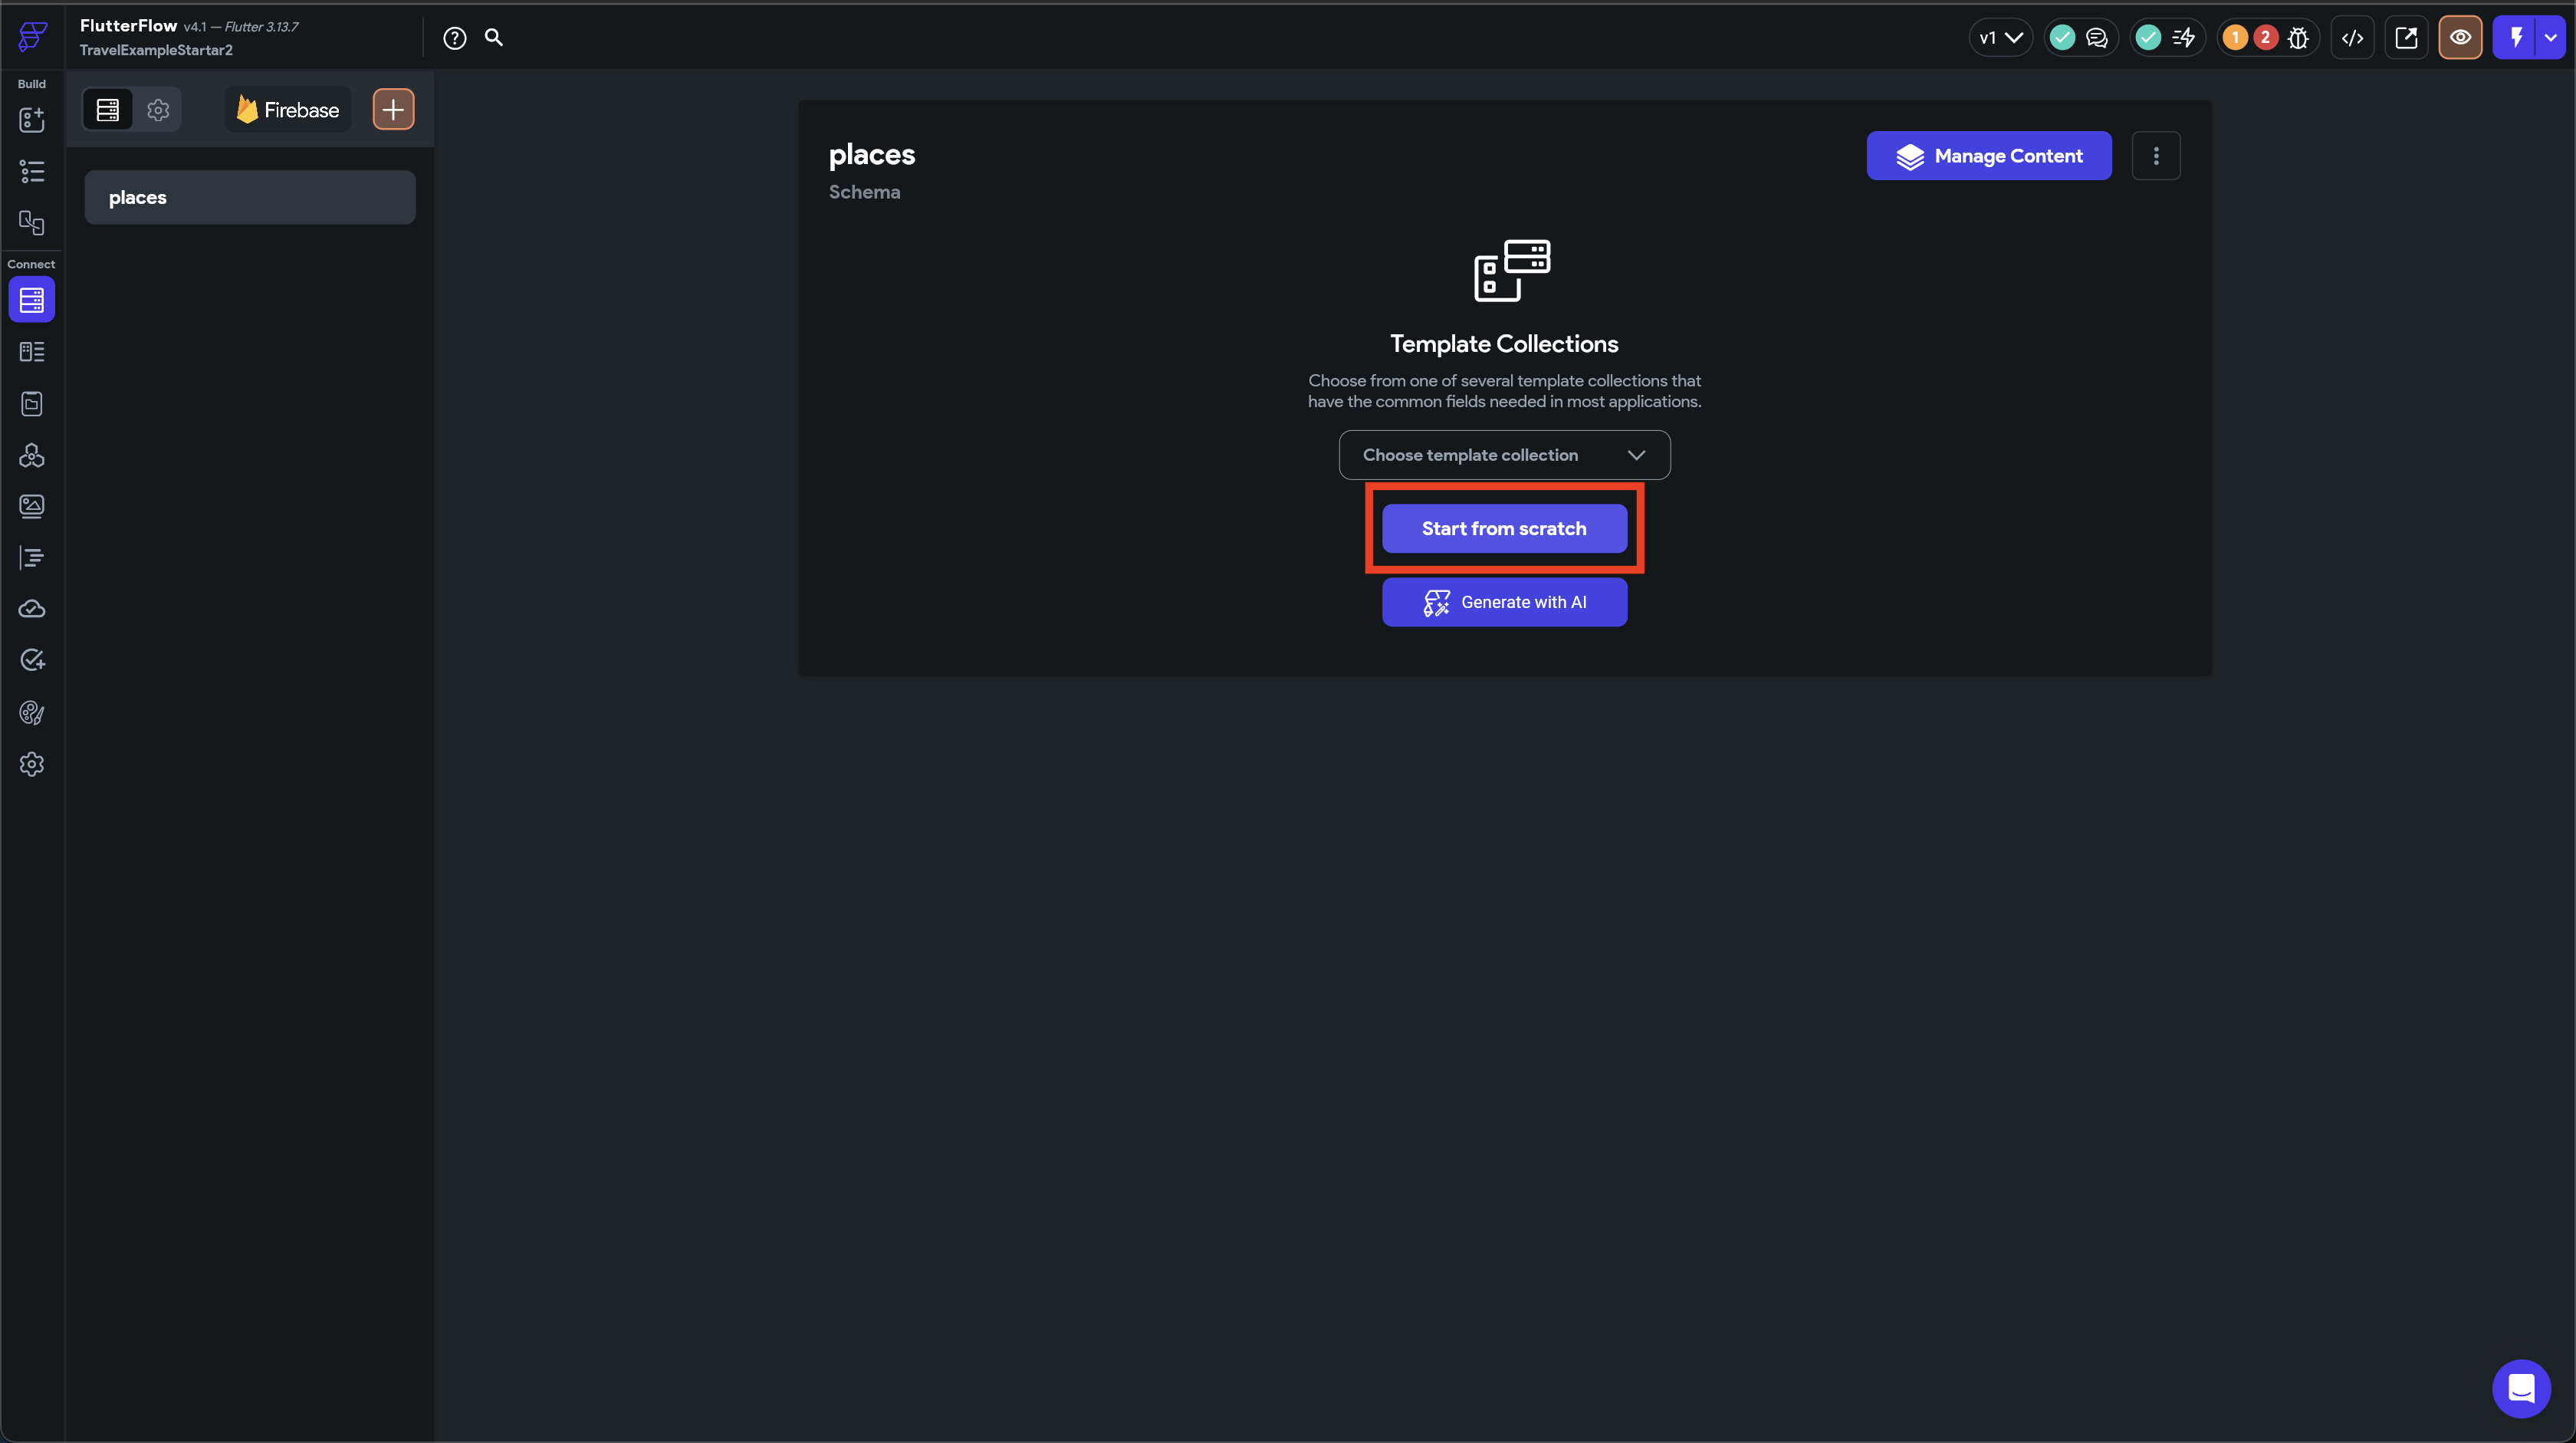Open the Widget Palette build icon
The width and height of the screenshot is (2576, 1443).
coord(31,120)
